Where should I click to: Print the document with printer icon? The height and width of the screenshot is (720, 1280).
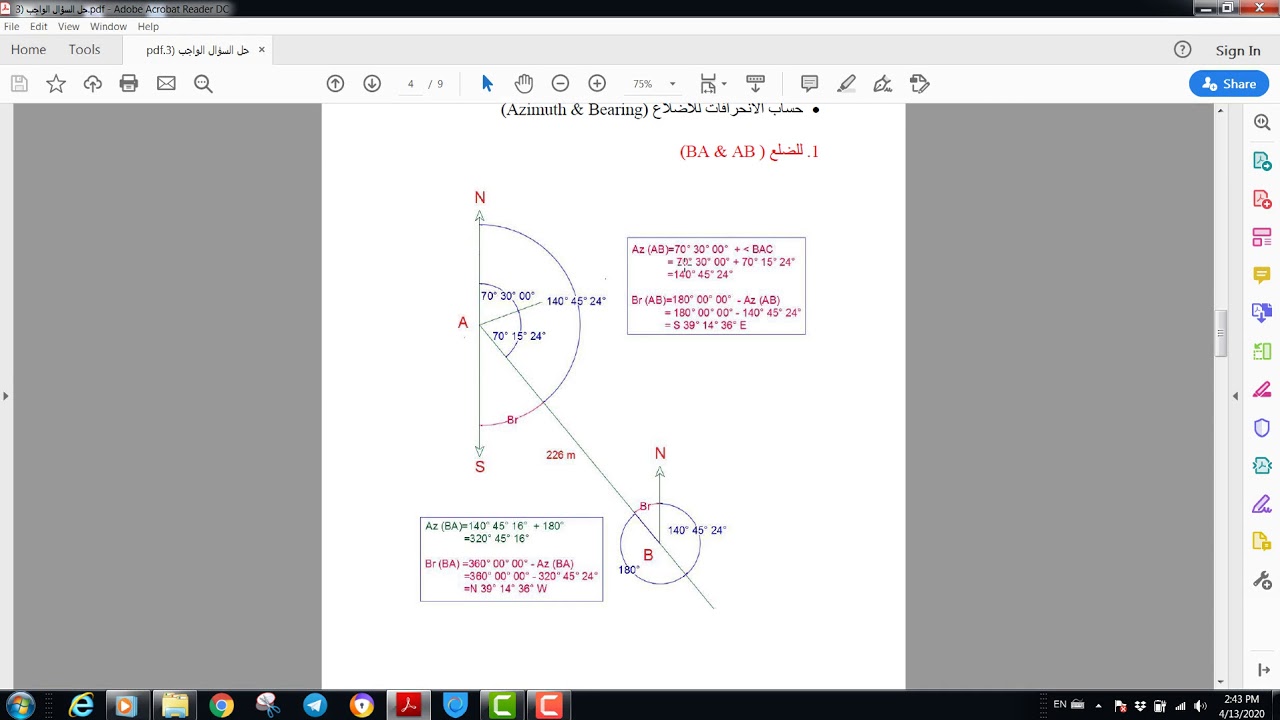129,84
